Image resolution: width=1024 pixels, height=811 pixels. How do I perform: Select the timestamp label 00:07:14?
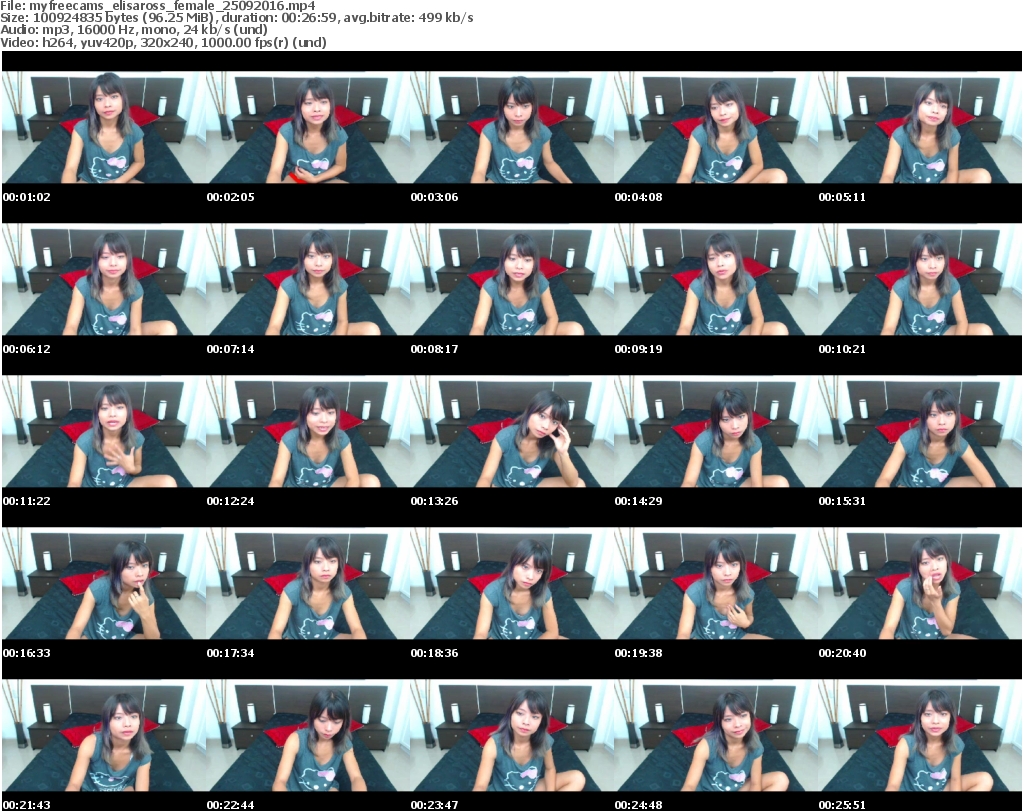(231, 349)
